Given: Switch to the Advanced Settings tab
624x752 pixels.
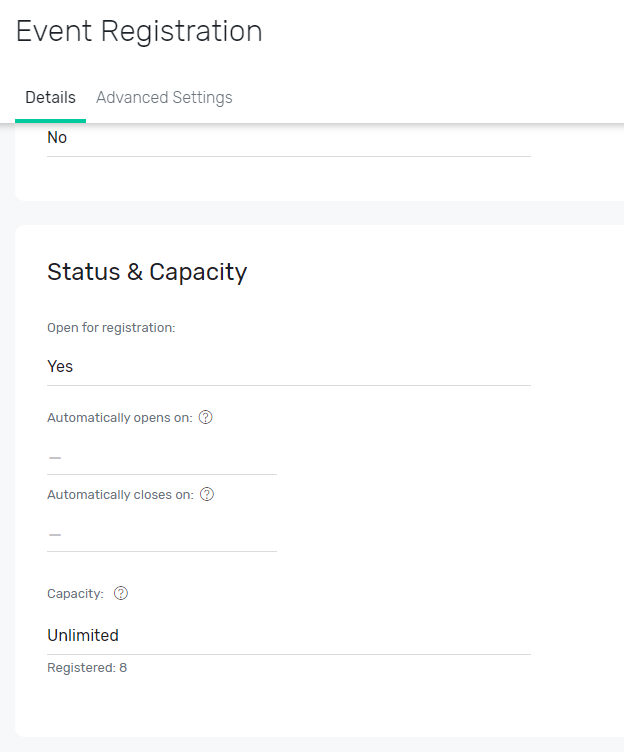Looking at the screenshot, I should (x=164, y=98).
